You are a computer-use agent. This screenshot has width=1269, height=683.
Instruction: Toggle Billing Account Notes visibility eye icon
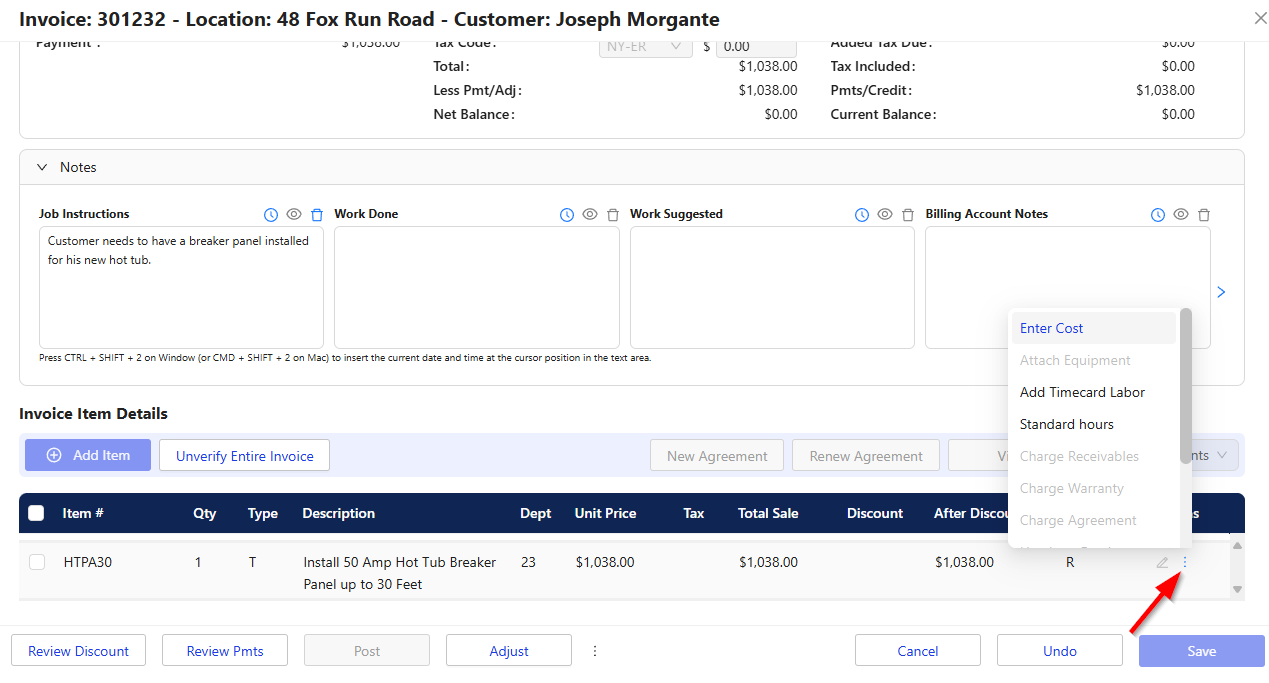click(x=1181, y=215)
